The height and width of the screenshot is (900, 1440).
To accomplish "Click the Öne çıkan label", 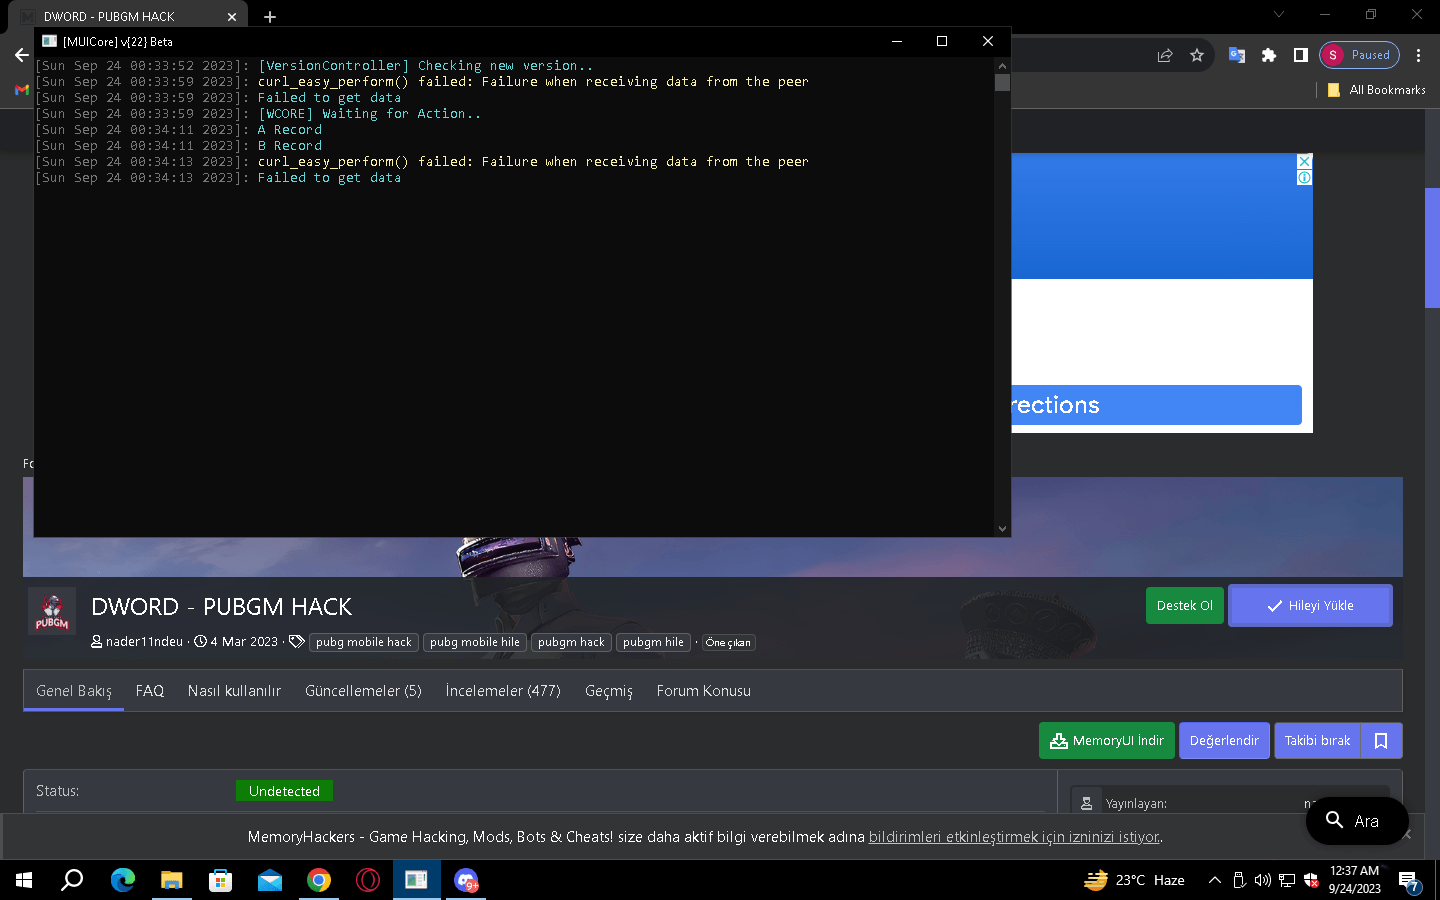I will click(x=728, y=643).
